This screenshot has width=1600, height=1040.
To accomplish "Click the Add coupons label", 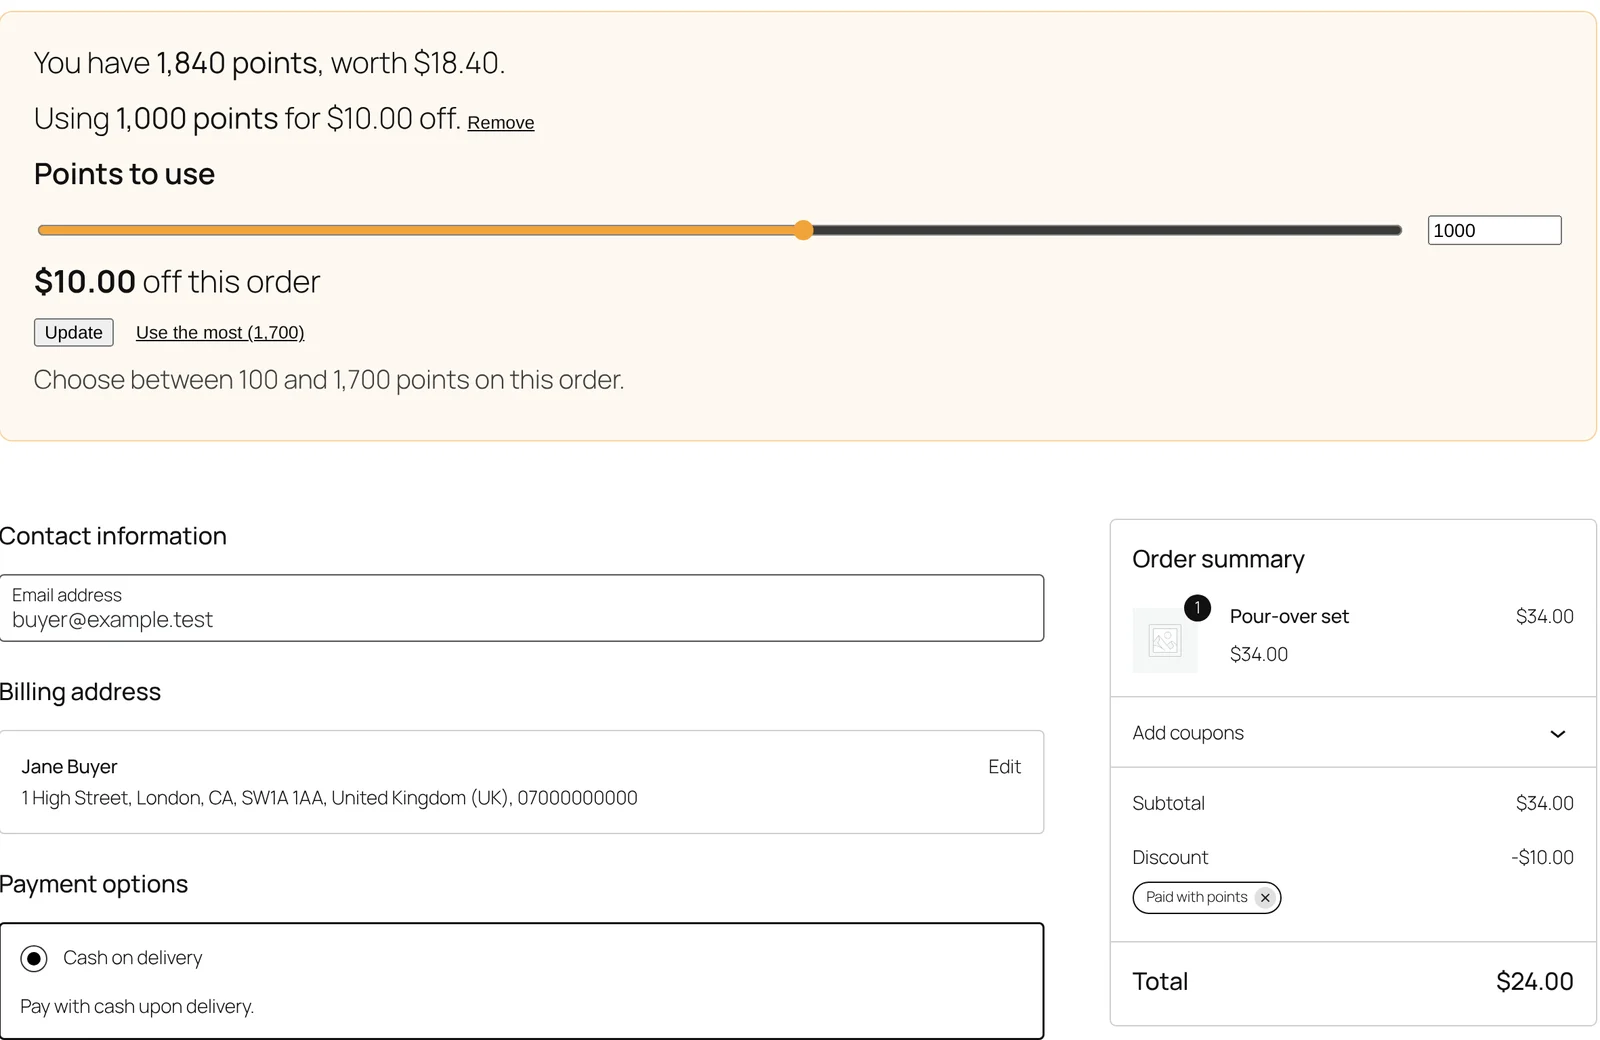I will (1188, 733).
